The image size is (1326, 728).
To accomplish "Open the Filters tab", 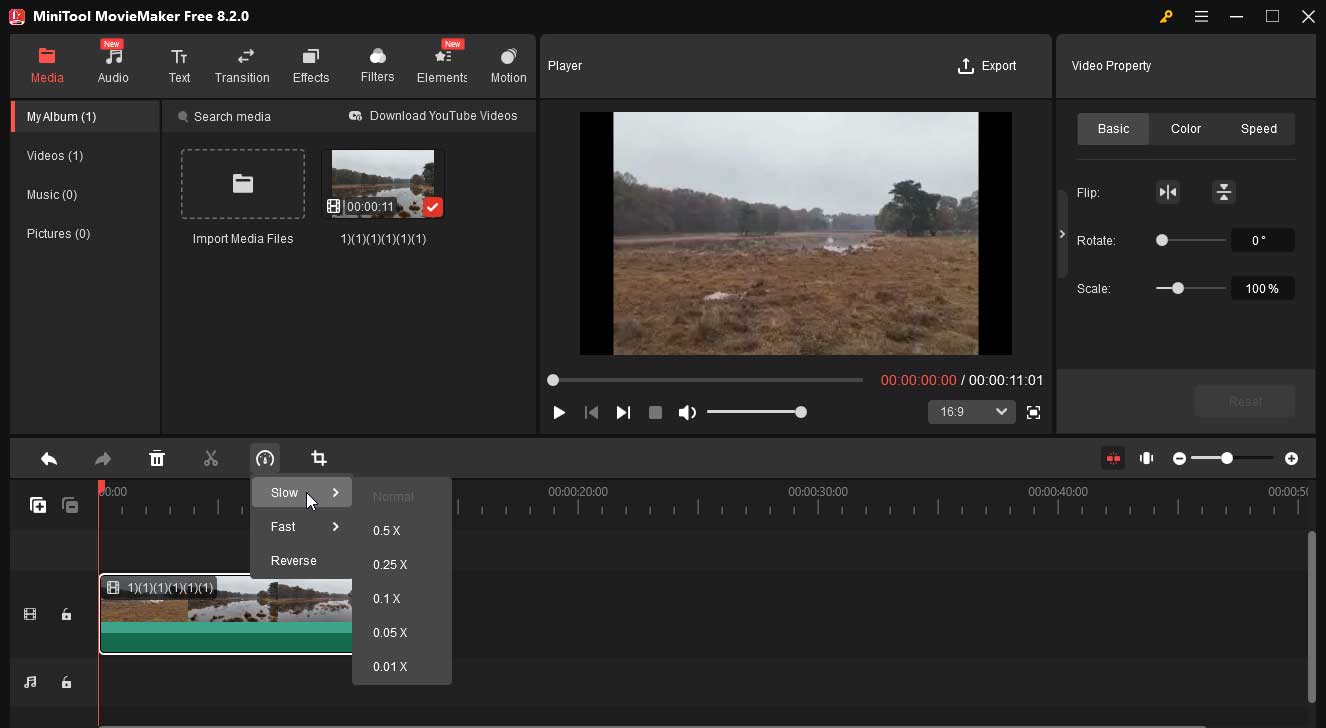I will [377, 65].
